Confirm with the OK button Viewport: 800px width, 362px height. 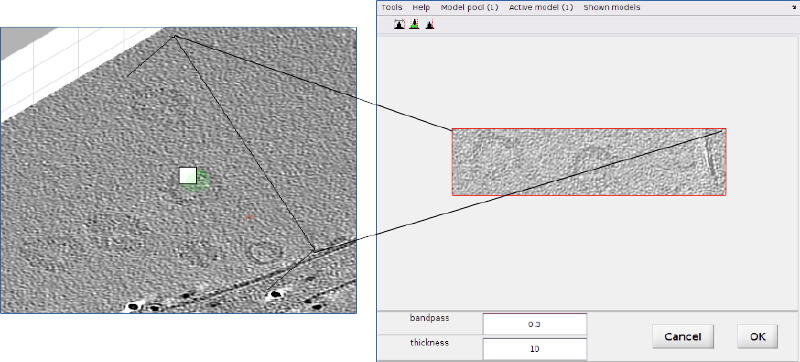(x=758, y=337)
